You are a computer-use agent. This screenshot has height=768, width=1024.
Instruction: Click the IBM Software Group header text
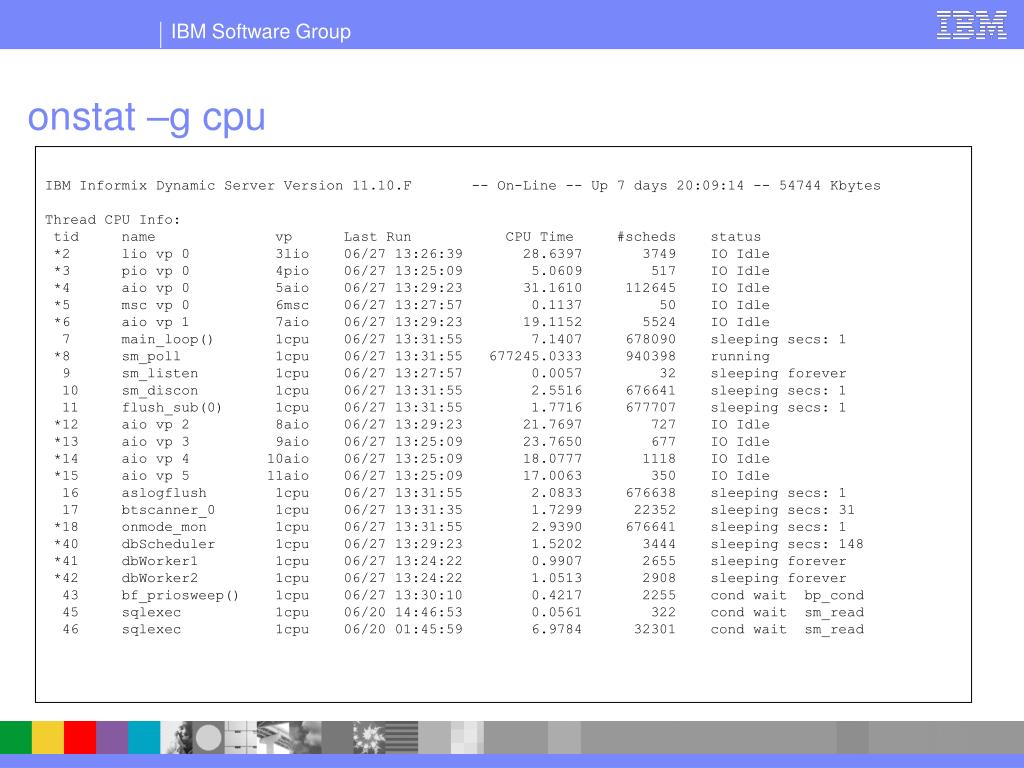click(x=261, y=31)
